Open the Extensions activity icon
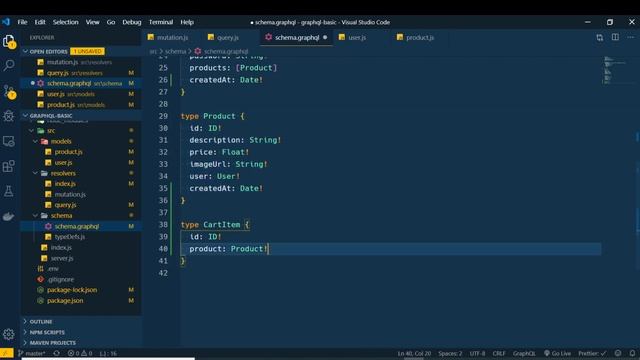 point(9,166)
